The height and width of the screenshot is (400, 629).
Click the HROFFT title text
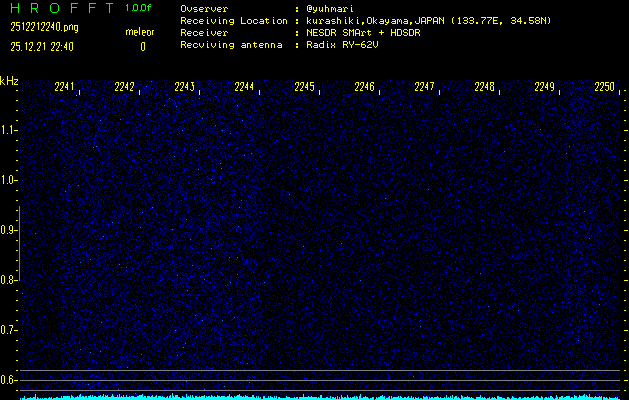coord(61,8)
